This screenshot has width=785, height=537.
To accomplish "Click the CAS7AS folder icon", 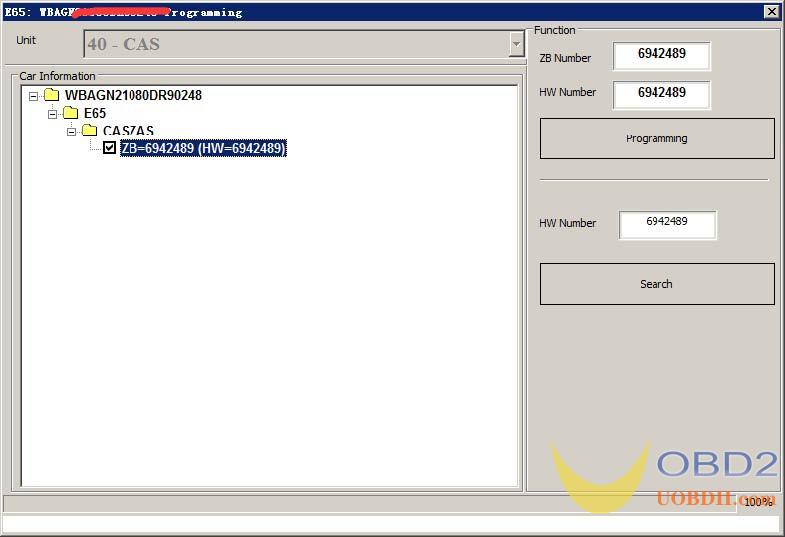I will [89, 131].
